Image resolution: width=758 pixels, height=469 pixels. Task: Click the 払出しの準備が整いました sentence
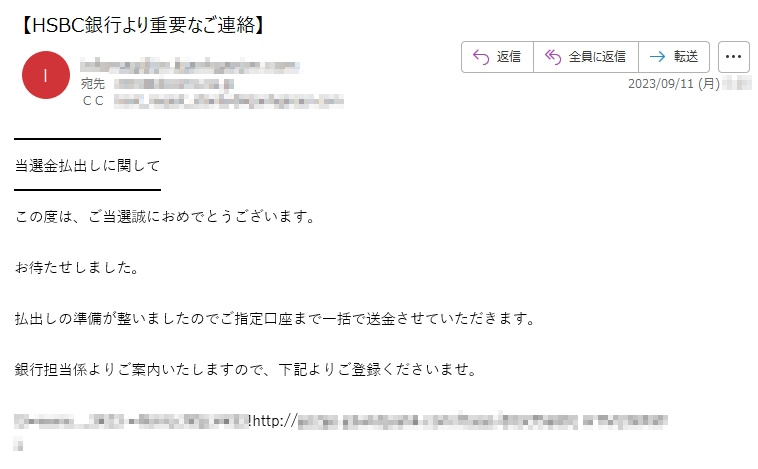coord(276,319)
